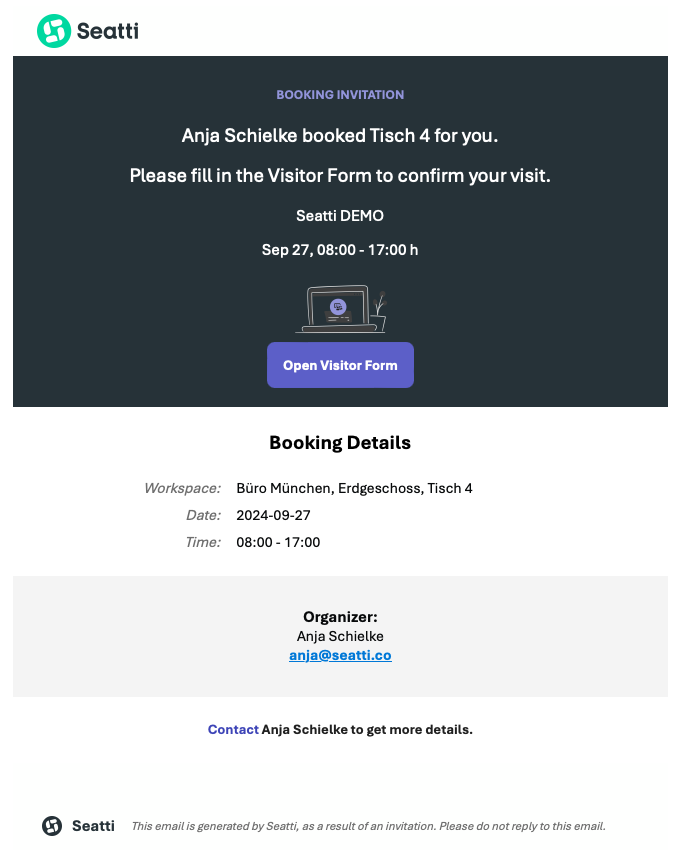The height and width of the screenshot is (850, 681).
Task: Click the dark Seatti logo icon in the footer
Action: 52,826
